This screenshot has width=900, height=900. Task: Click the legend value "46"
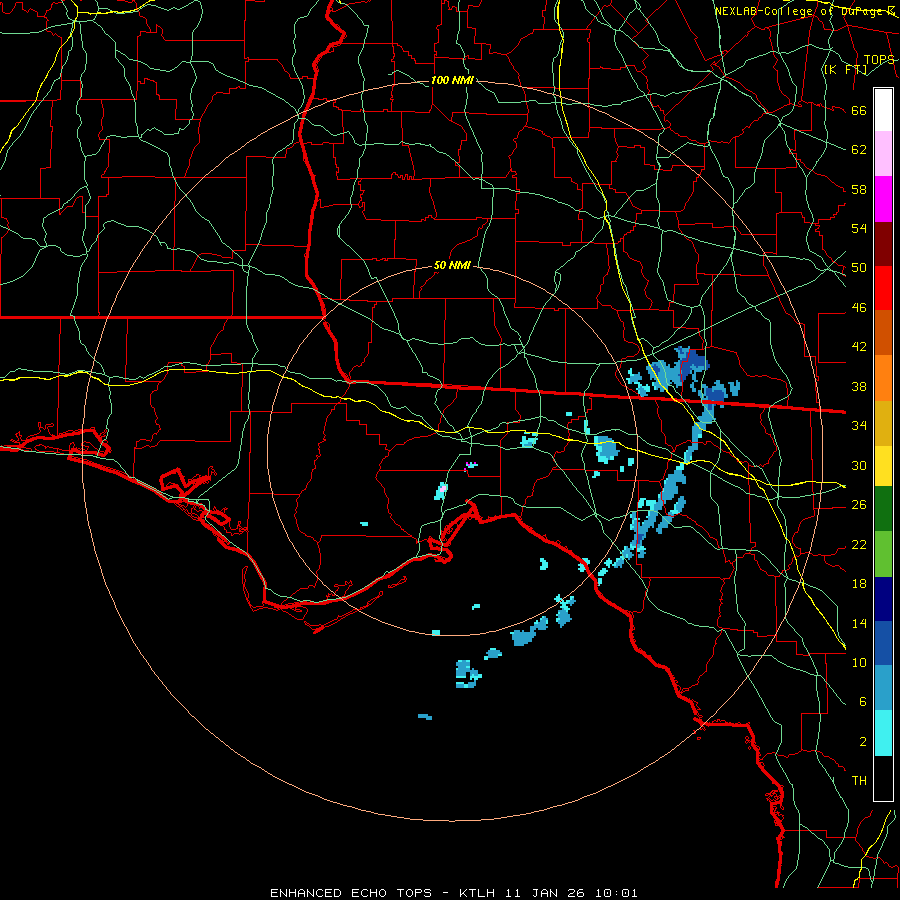[859, 308]
